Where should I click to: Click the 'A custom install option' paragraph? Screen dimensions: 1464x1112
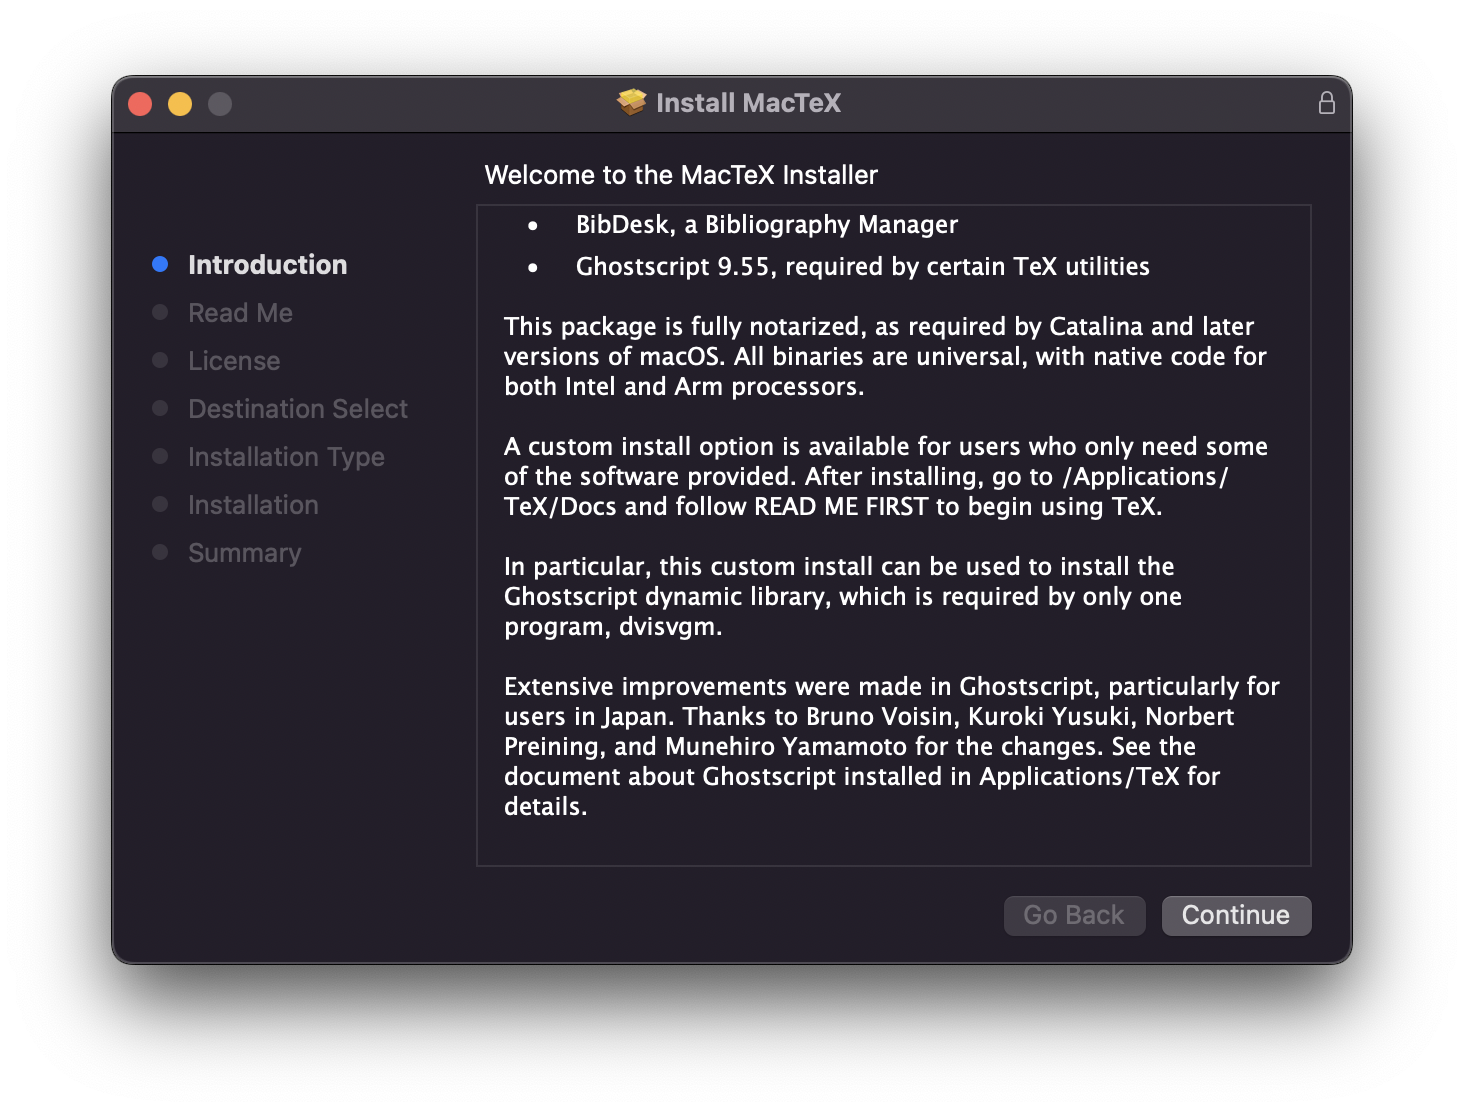(x=886, y=476)
